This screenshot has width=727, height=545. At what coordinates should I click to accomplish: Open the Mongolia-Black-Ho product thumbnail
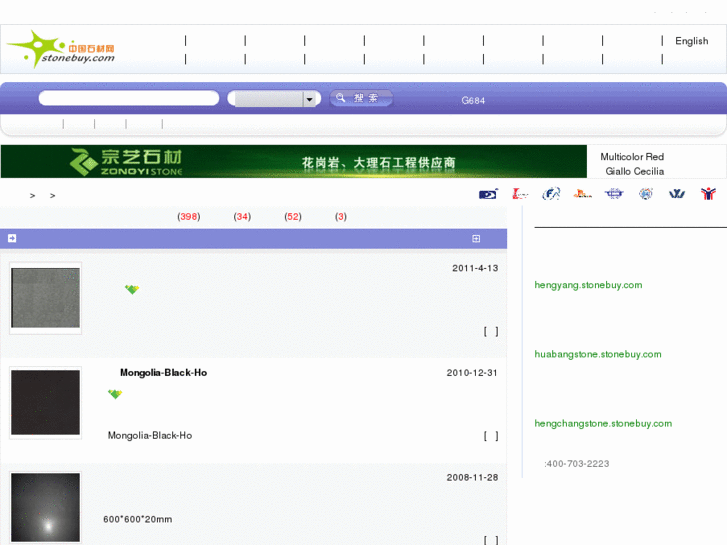click(45, 402)
